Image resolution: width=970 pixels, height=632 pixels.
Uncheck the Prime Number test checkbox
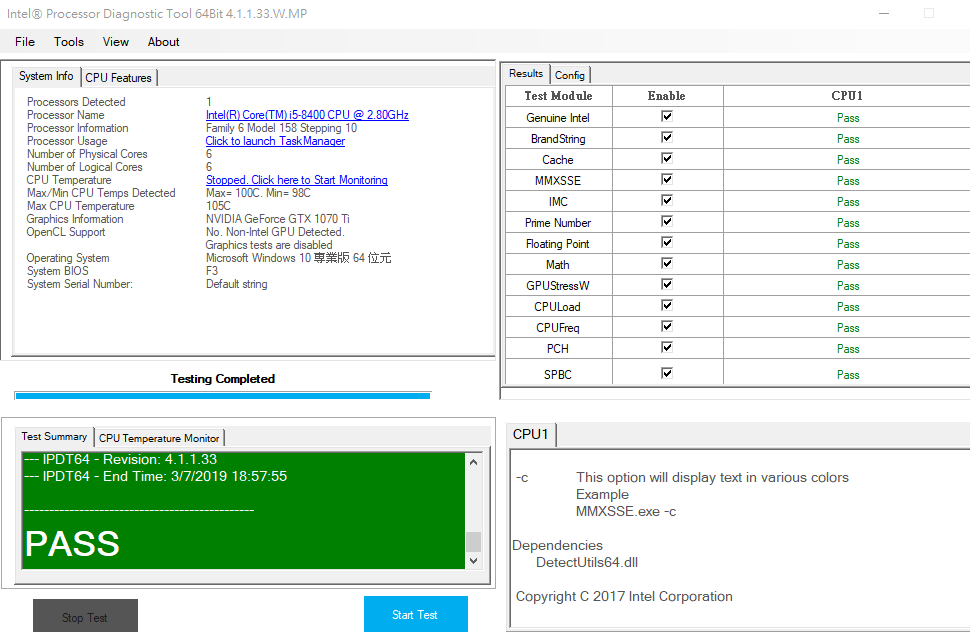667,221
